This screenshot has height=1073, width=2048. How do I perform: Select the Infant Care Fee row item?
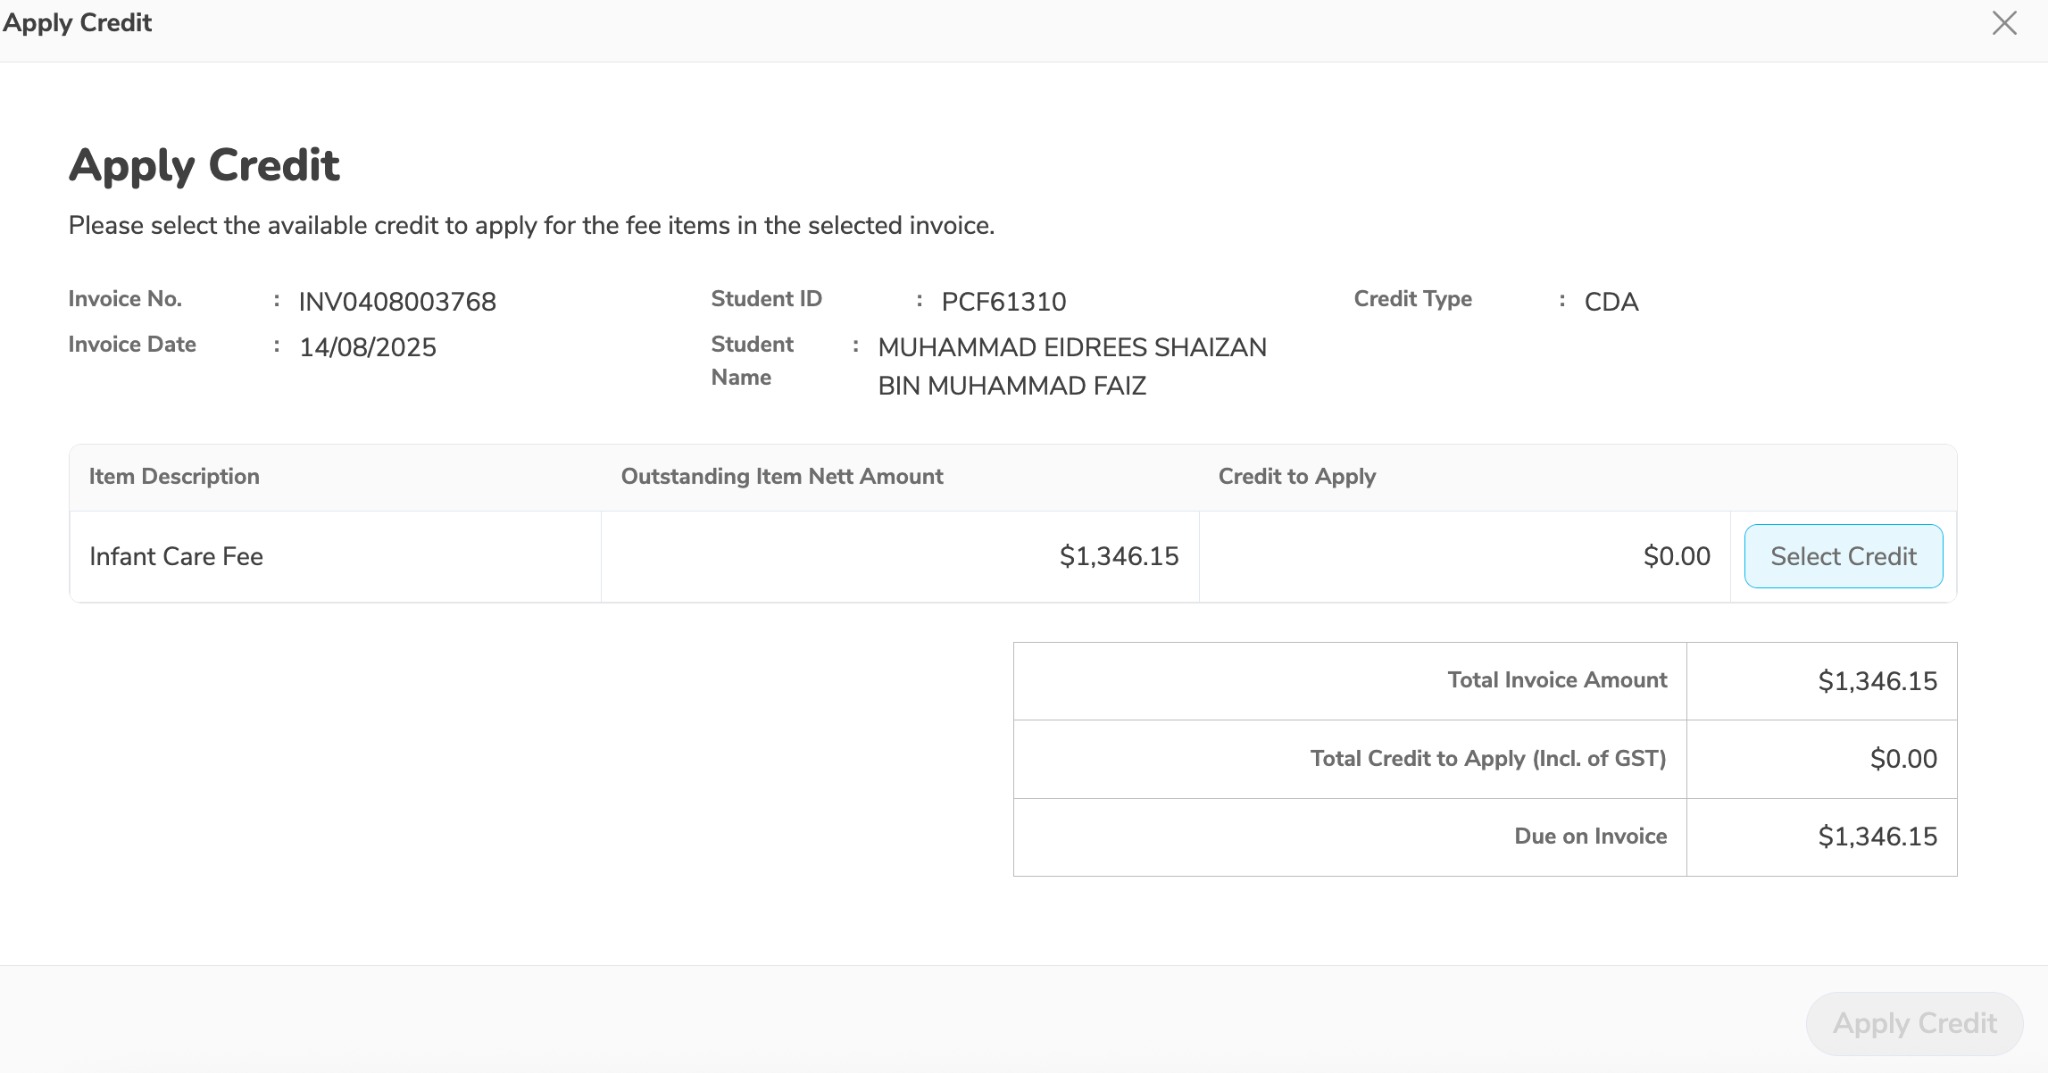click(x=176, y=557)
